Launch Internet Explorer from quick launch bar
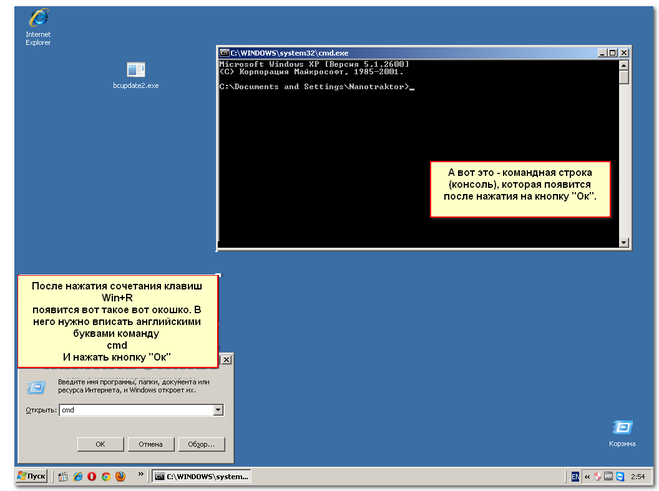 (77, 476)
